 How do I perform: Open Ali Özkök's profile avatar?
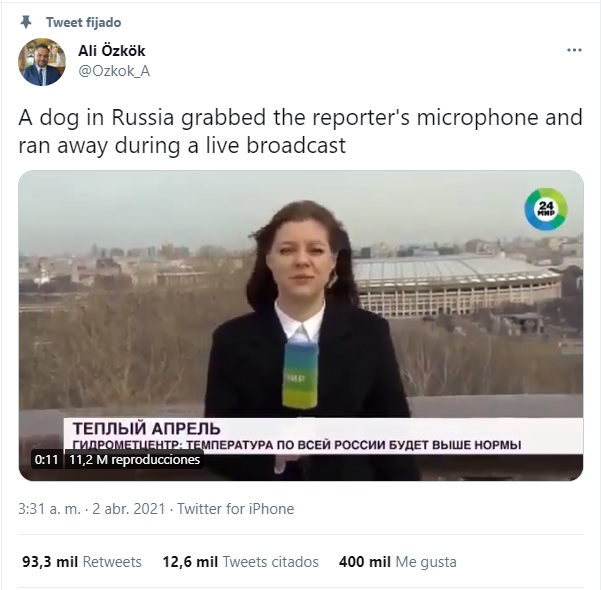tap(42, 62)
